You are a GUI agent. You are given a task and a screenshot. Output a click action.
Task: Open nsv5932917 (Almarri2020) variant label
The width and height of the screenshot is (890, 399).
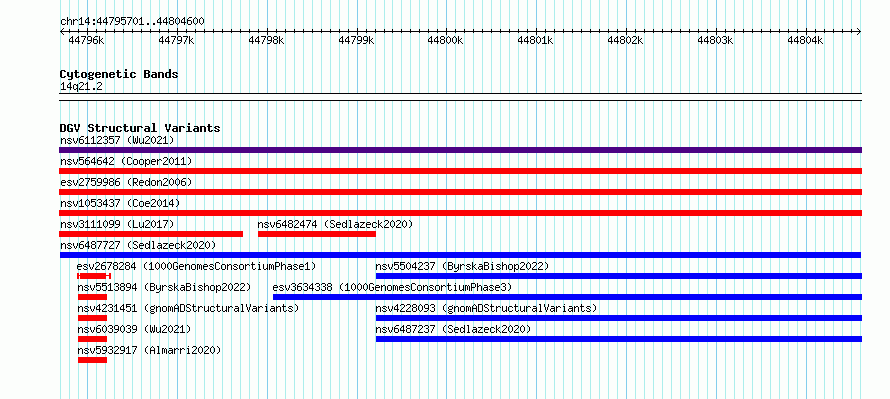point(149,350)
